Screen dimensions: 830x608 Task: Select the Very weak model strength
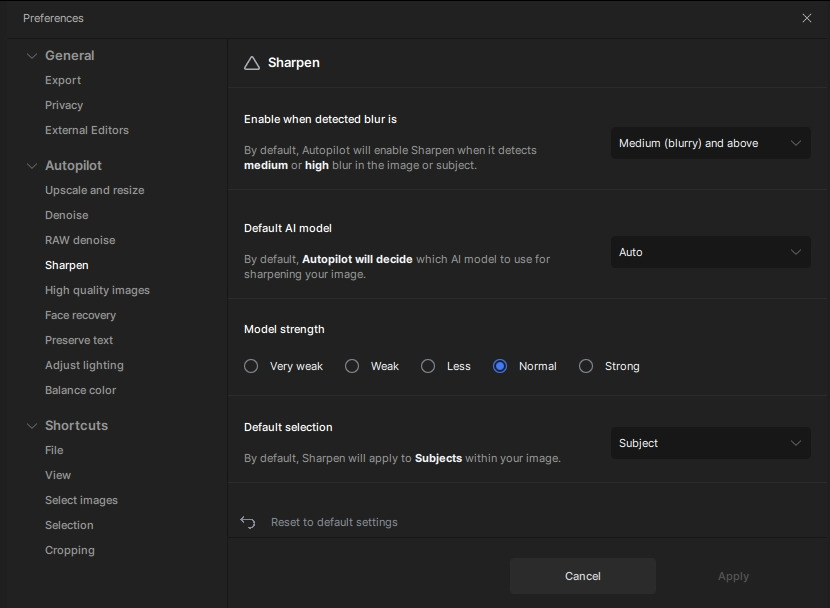(x=251, y=366)
